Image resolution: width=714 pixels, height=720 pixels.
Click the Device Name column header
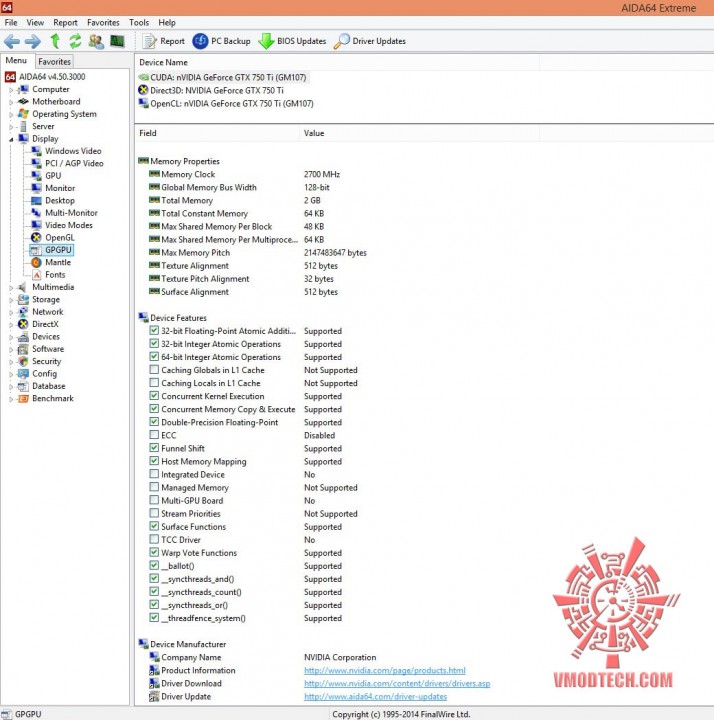point(337,62)
